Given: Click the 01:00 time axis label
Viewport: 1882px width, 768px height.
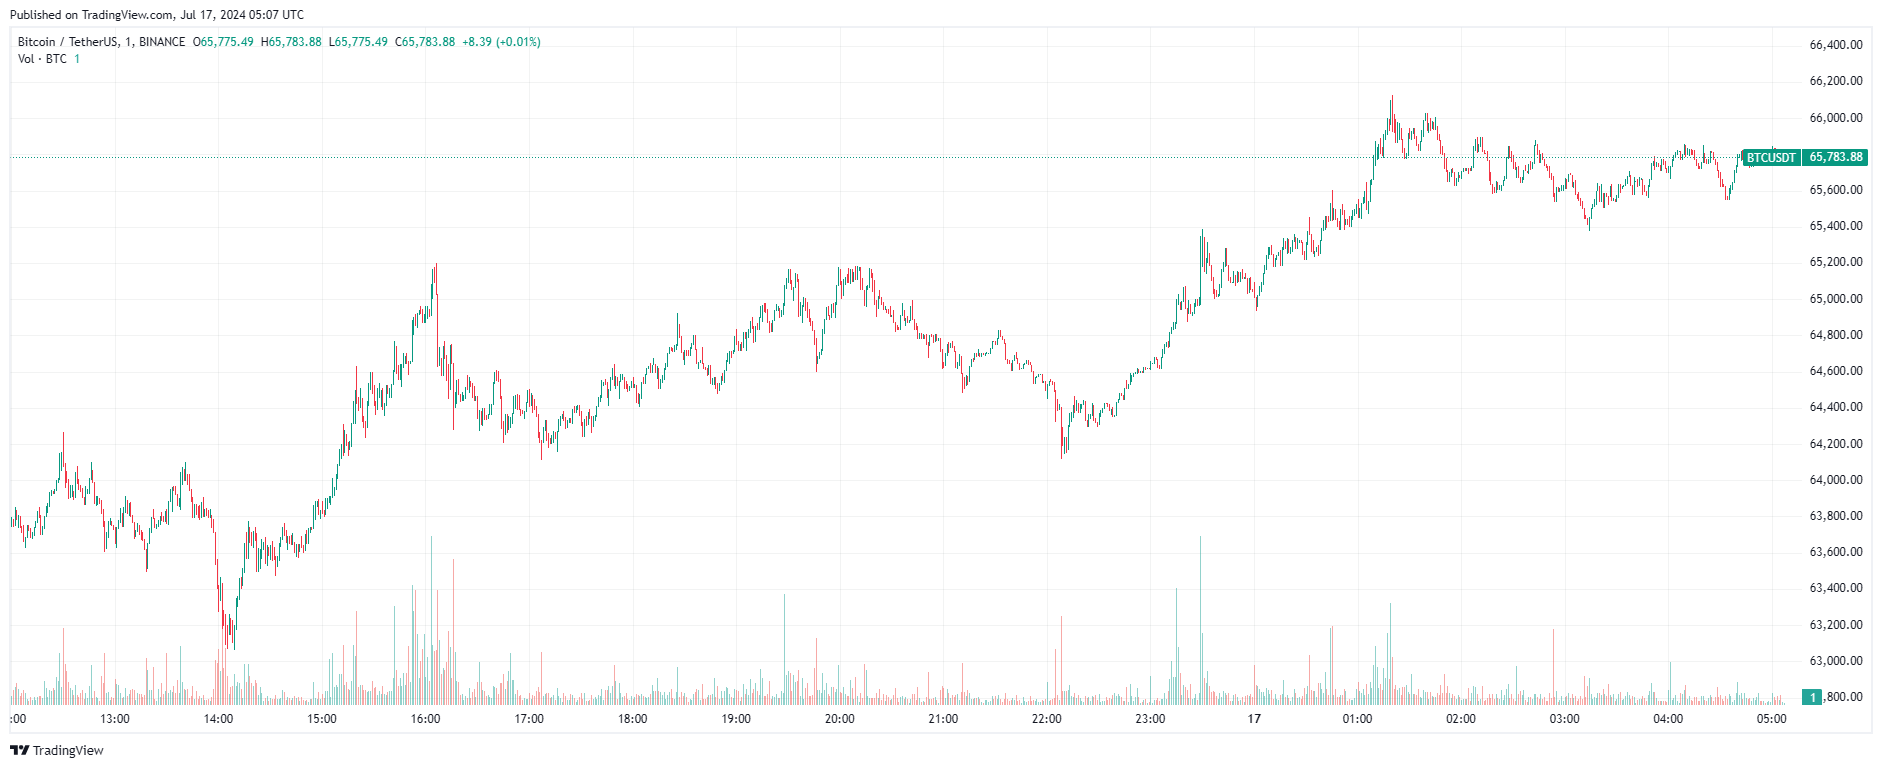Looking at the screenshot, I should pos(1357,719).
